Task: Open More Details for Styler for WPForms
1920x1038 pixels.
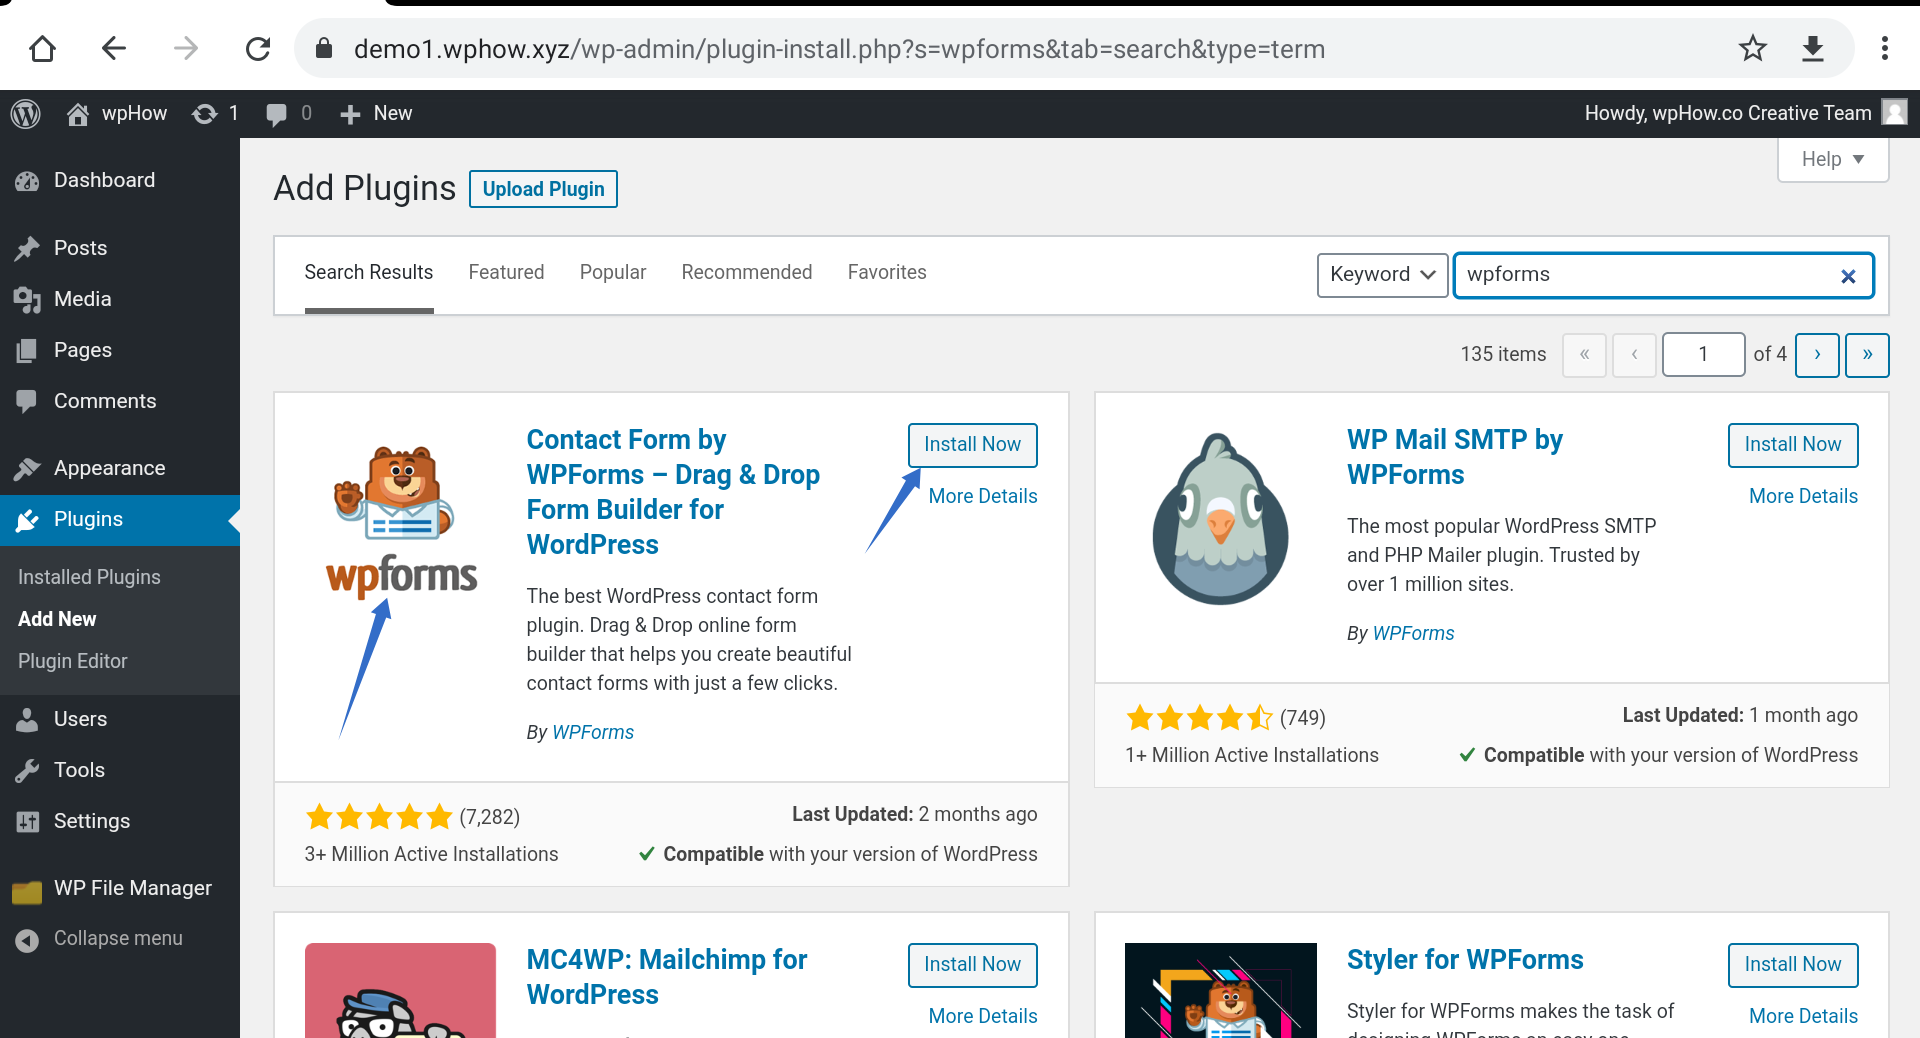Action: click(x=1803, y=1016)
